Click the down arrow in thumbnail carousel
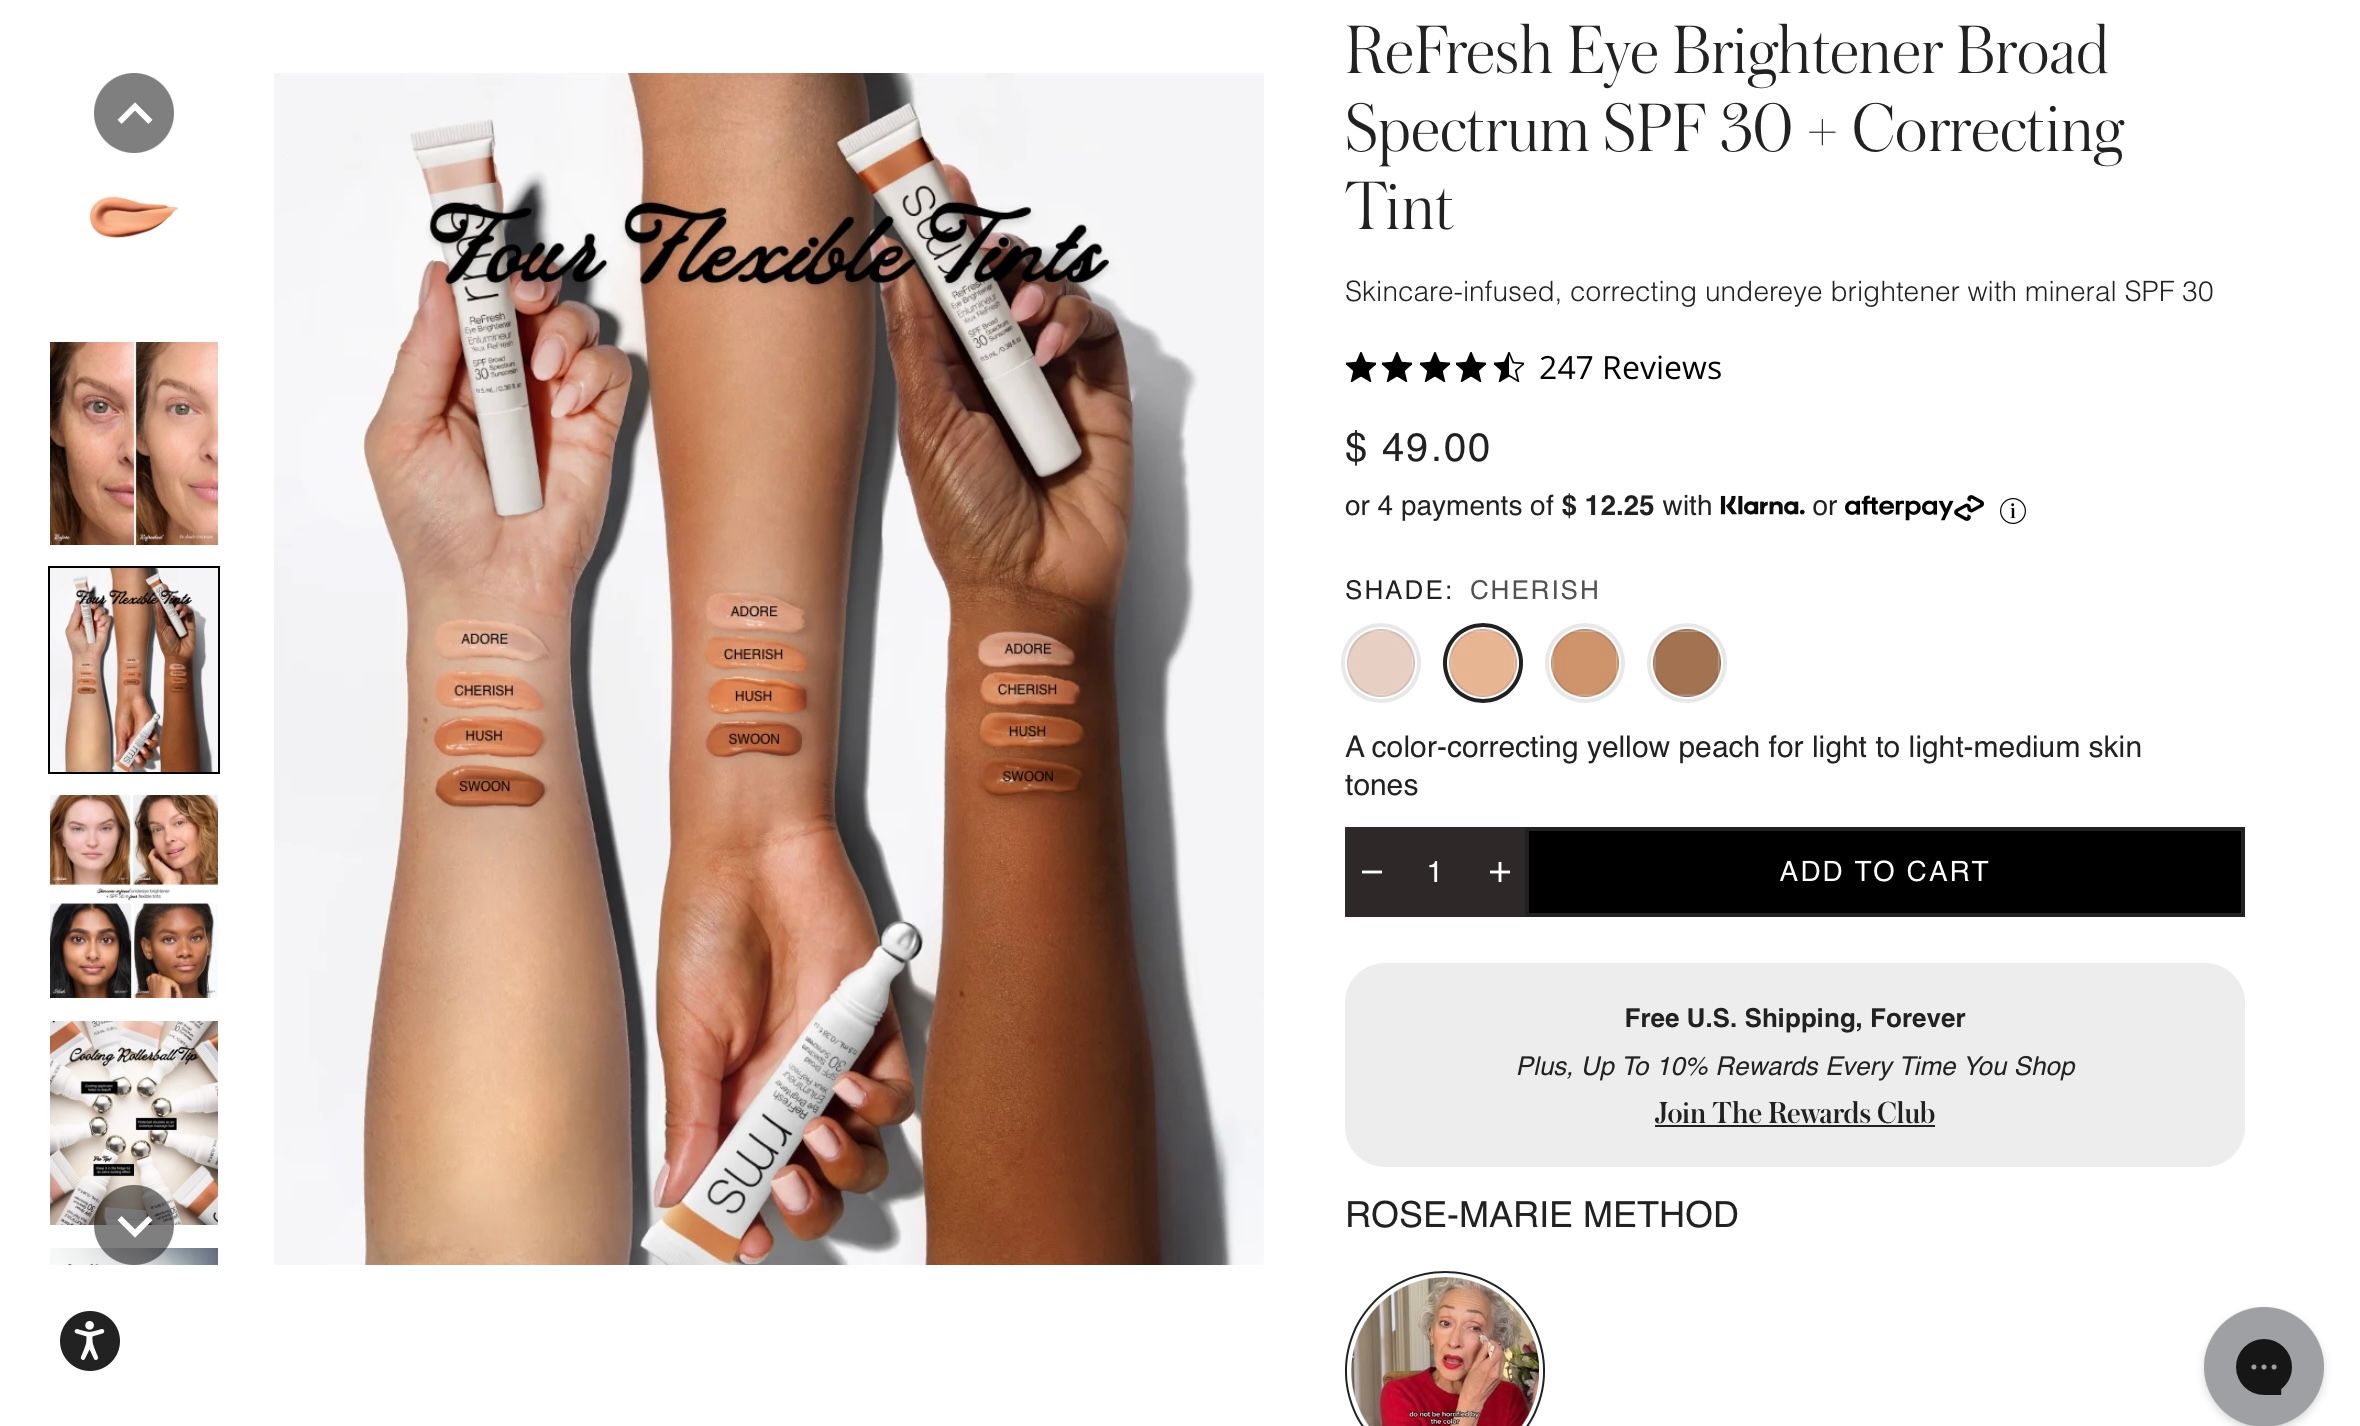This screenshot has height=1426, width=2360. tap(134, 1225)
